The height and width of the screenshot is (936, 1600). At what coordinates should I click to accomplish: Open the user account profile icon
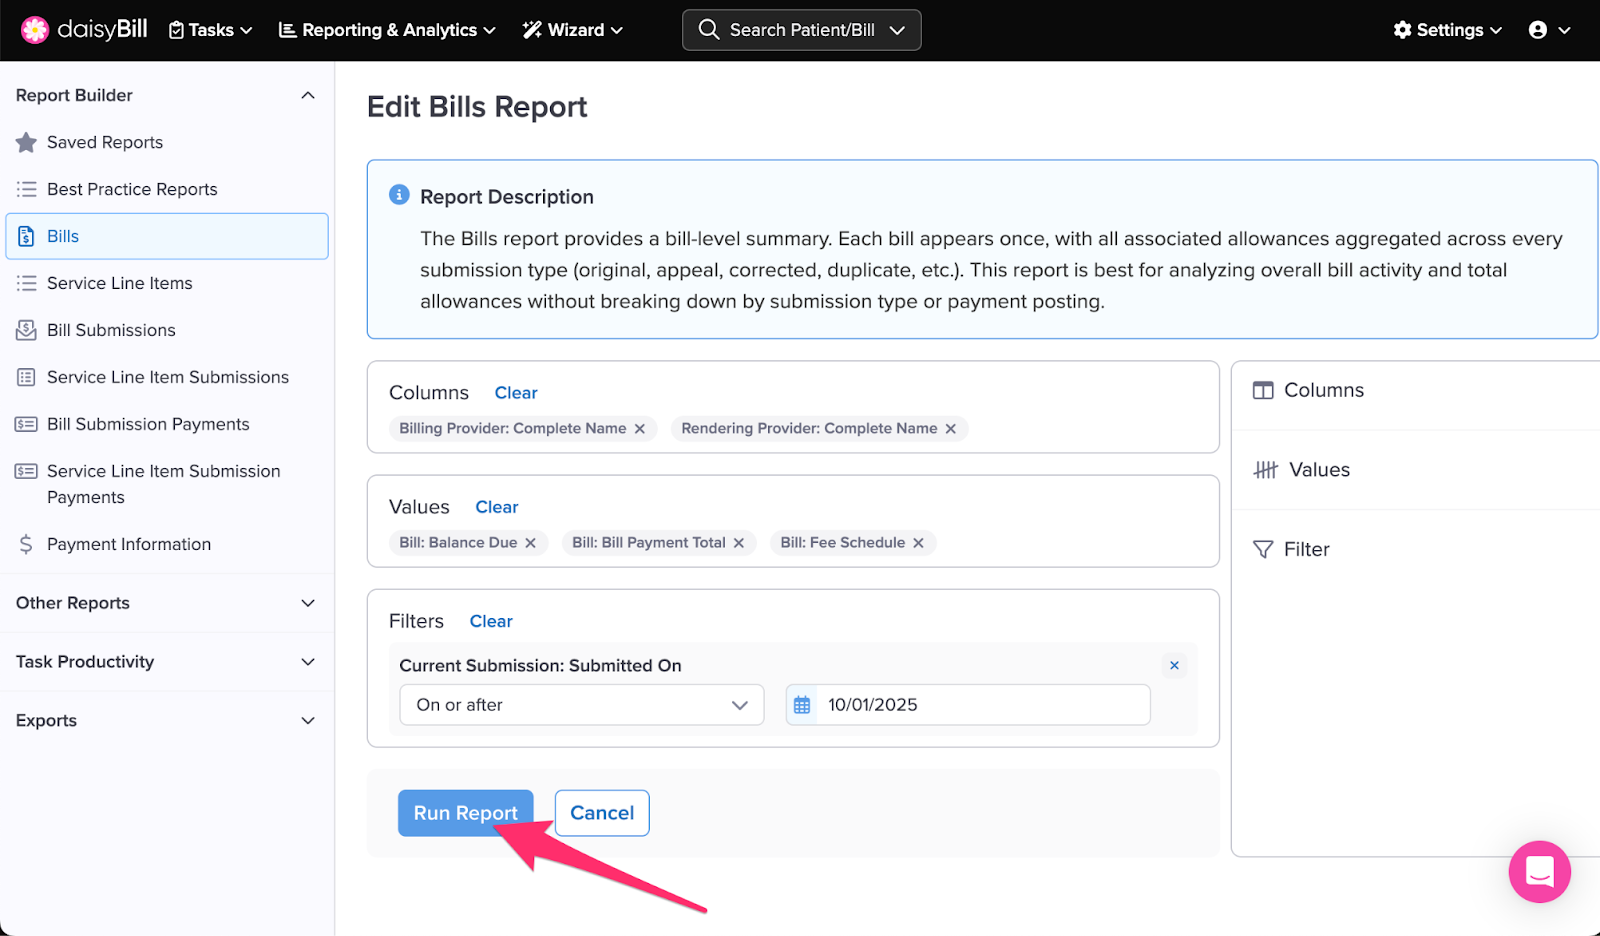[1538, 30]
